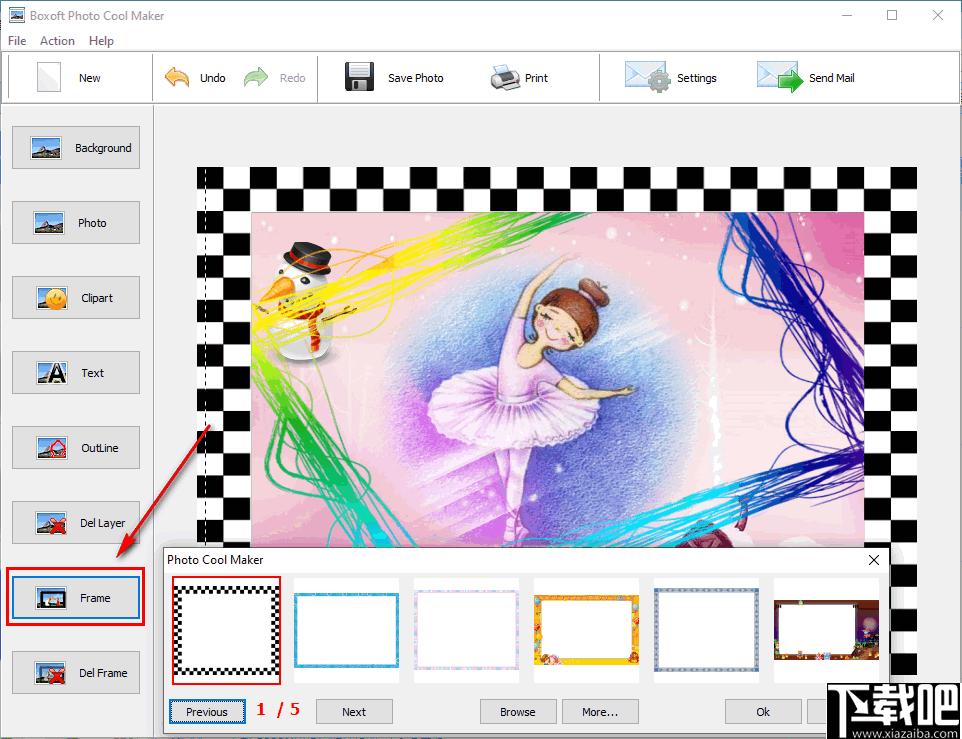This screenshot has height=739, width=962.
Task: Select the black checkered frame thumbnail
Action: [x=226, y=630]
